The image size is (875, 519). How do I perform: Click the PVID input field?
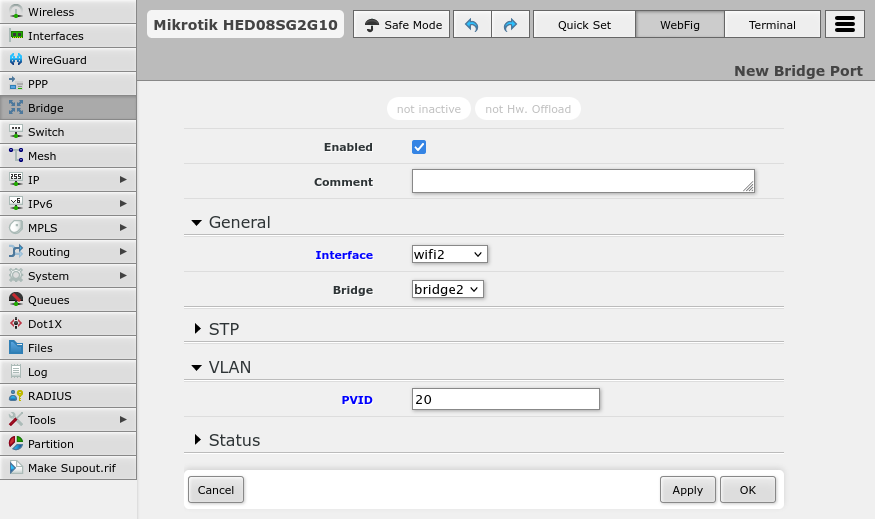pyautogui.click(x=505, y=399)
